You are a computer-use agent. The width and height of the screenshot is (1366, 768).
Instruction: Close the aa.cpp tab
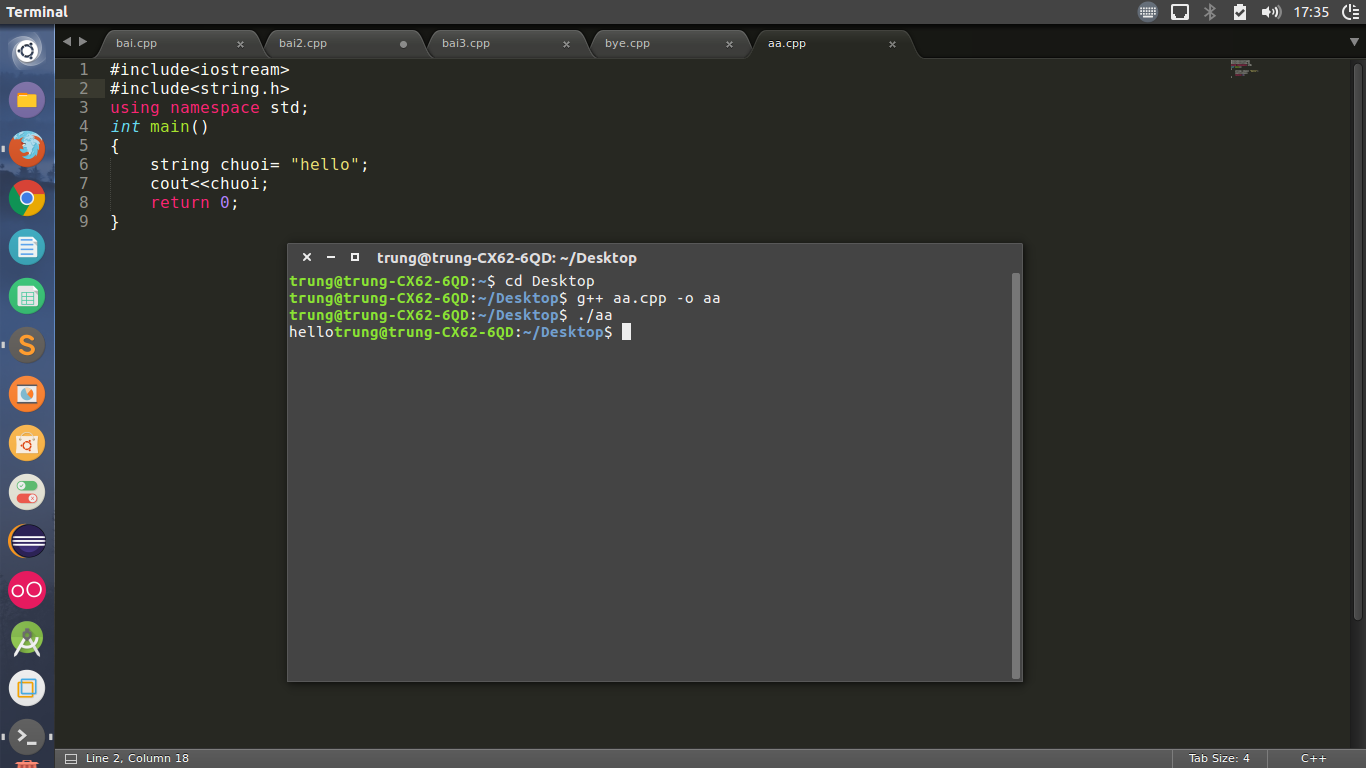pyautogui.click(x=892, y=44)
